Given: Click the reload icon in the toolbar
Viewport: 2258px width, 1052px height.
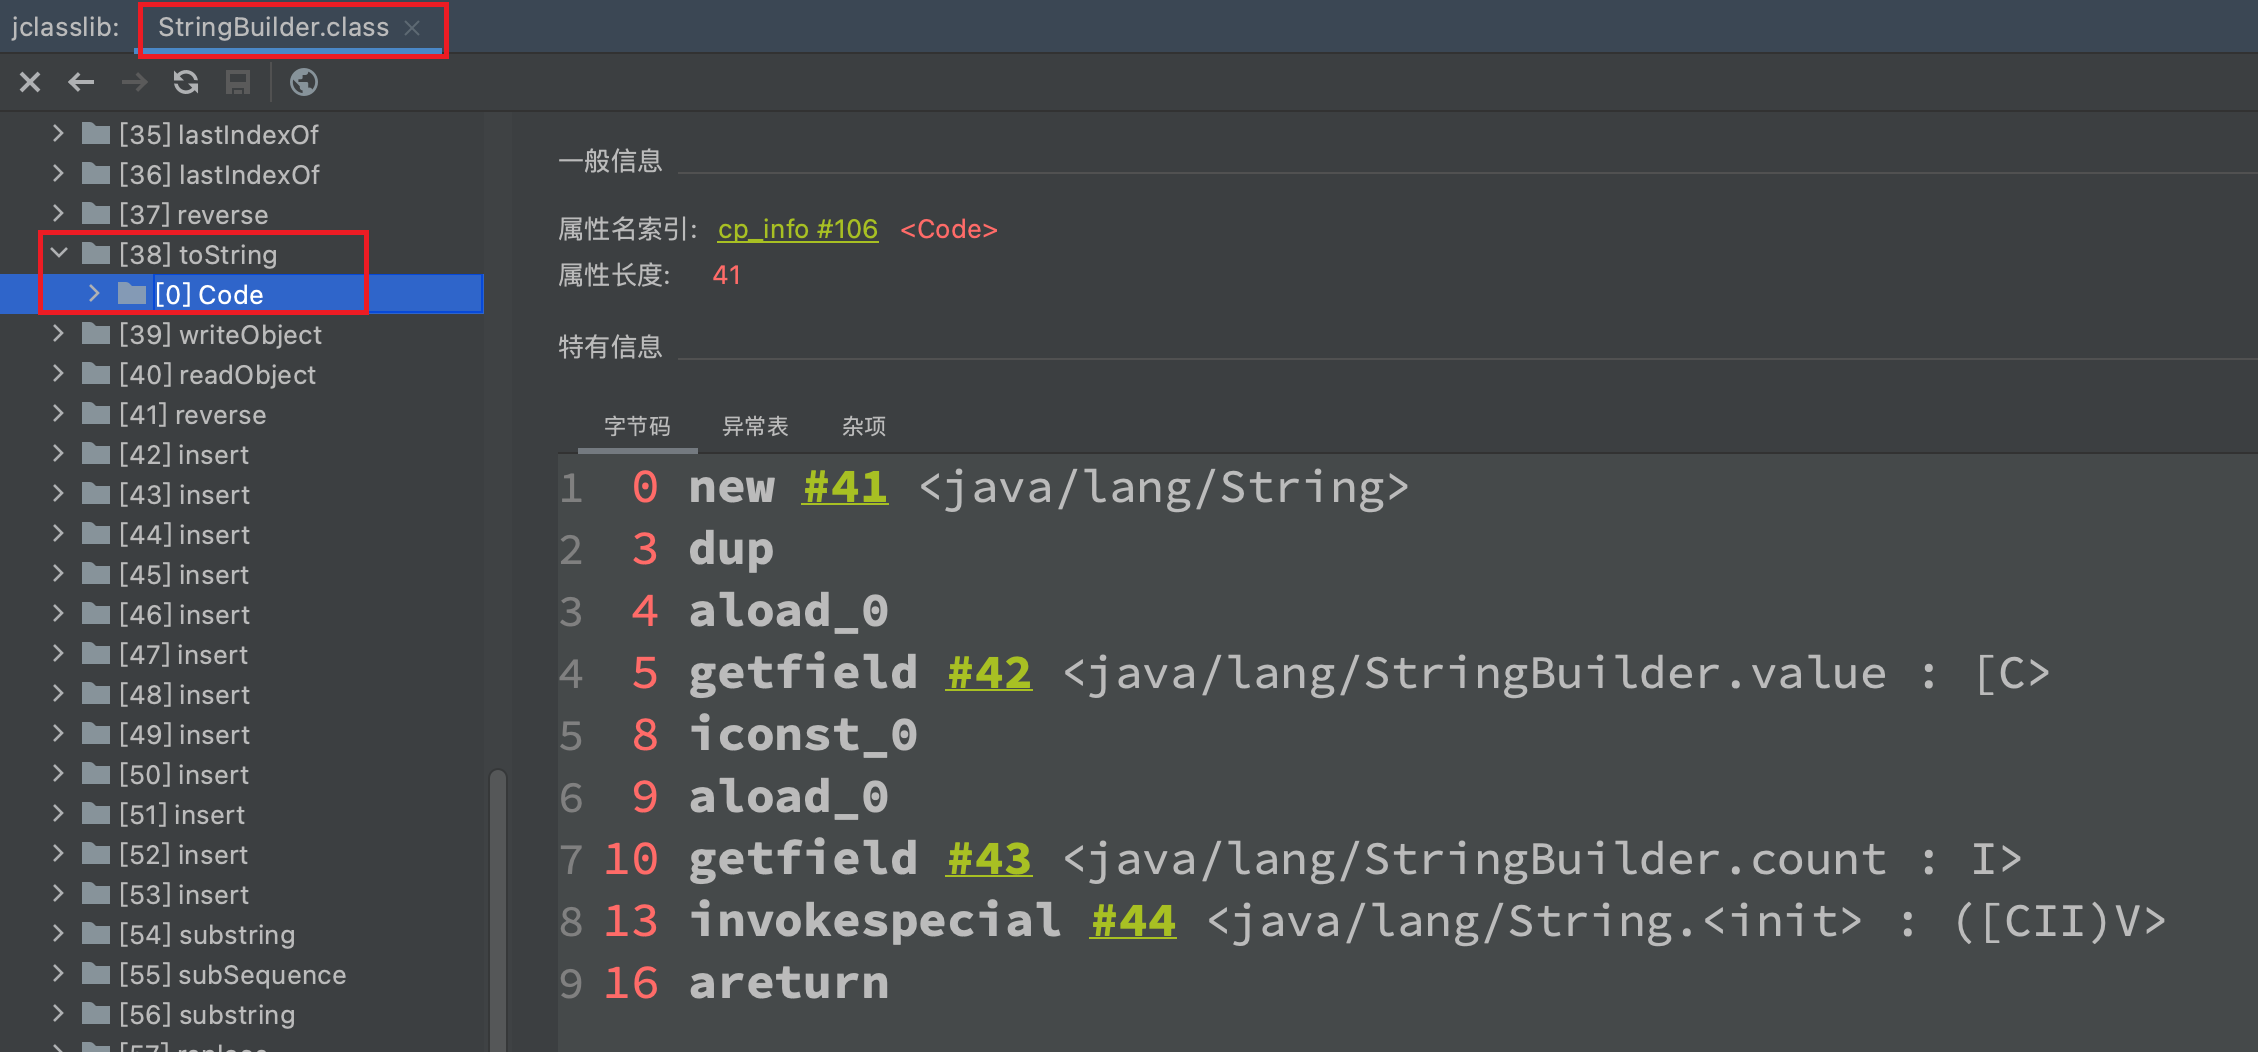Looking at the screenshot, I should pos(186,82).
